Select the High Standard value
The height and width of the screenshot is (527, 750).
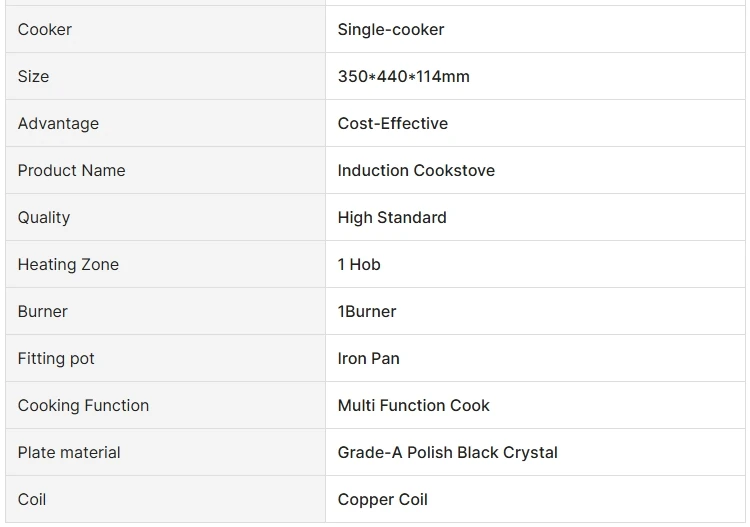pyautogui.click(x=392, y=218)
